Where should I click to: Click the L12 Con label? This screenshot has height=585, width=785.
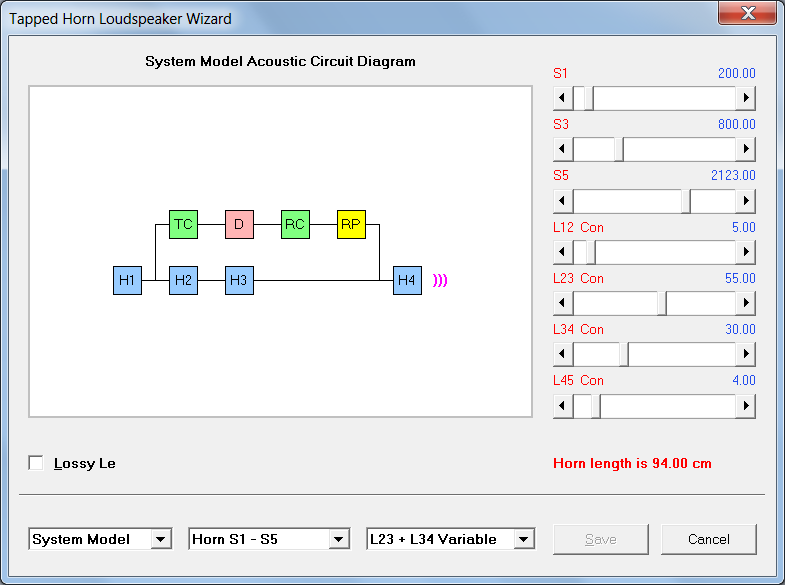pyautogui.click(x=578, y=228)
